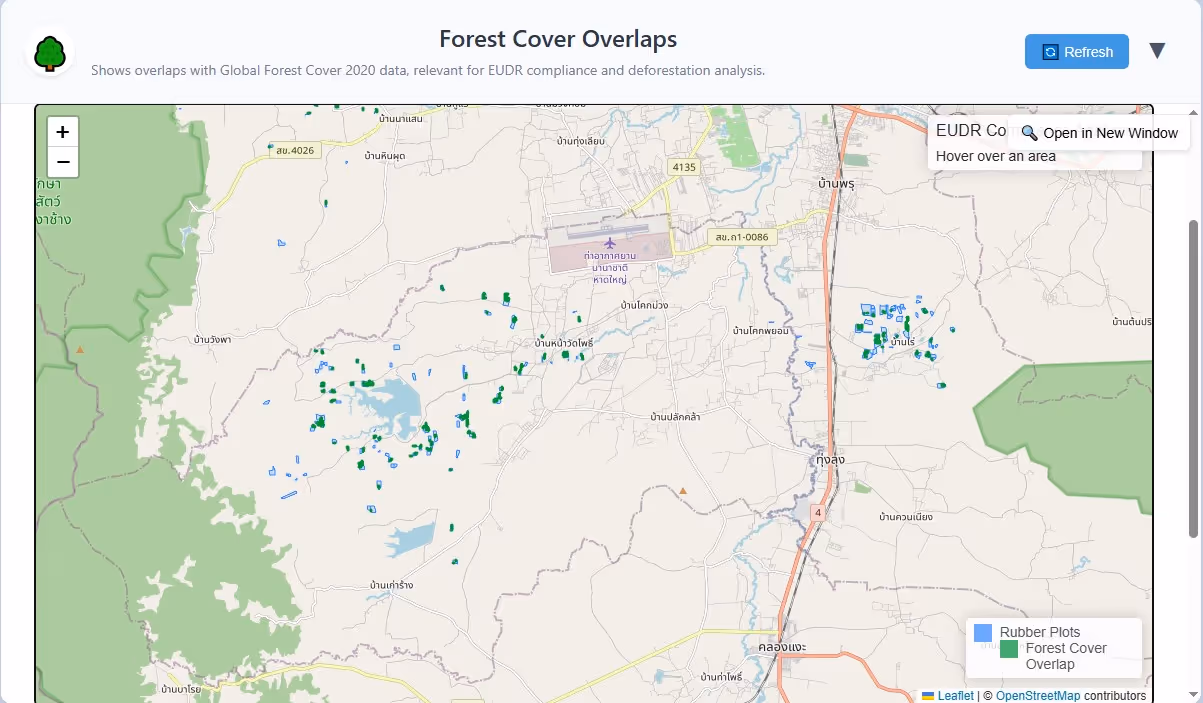Click the route 4 highway shield

coord(817,513)
